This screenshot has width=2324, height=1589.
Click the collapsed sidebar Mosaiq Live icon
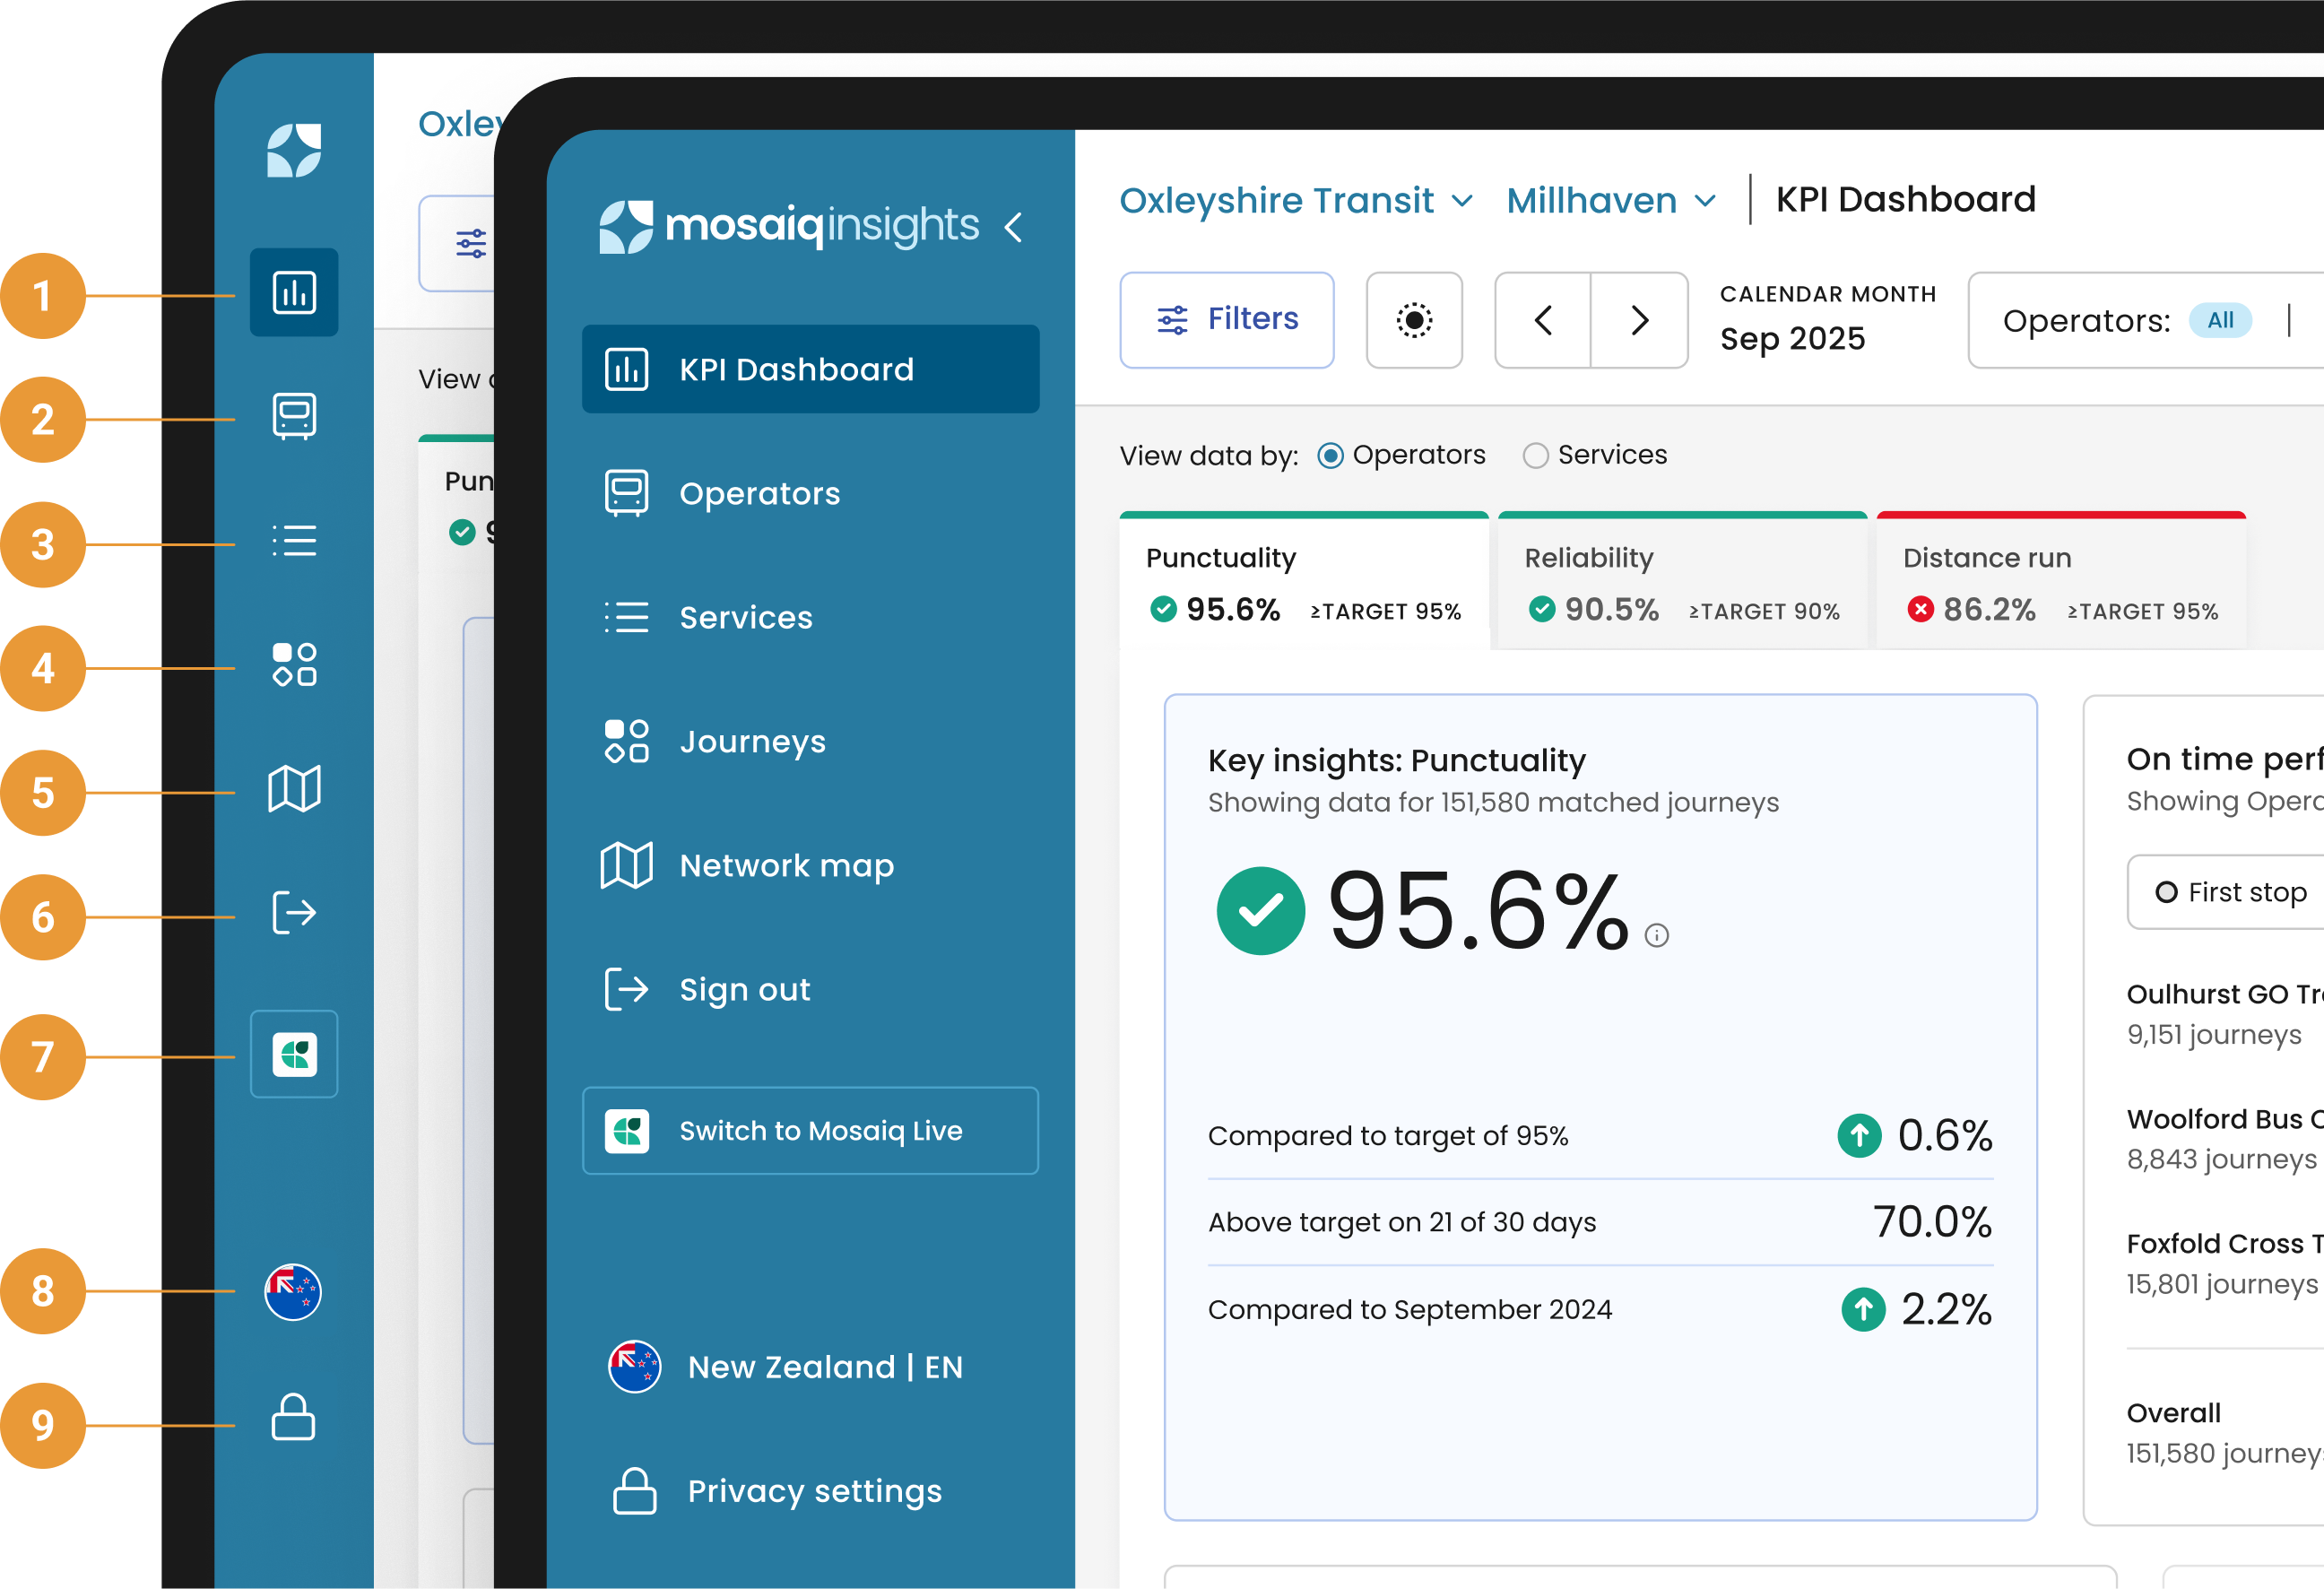(x=294, y=1055)
